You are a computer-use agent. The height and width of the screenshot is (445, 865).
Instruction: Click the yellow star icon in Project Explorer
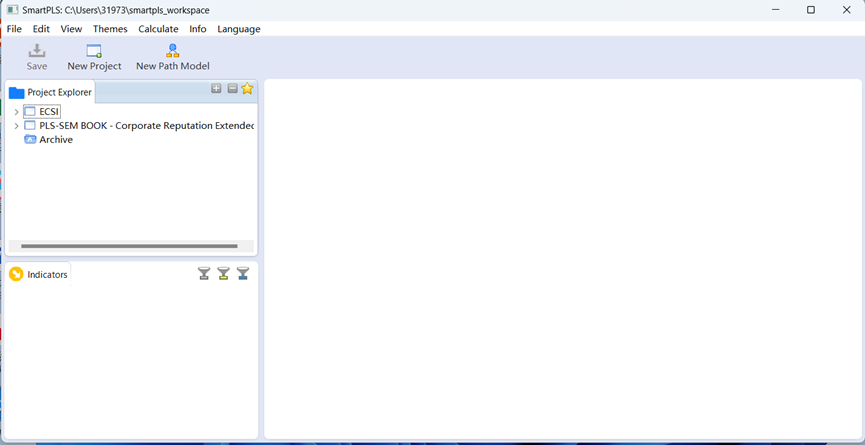tap(247, 89)
